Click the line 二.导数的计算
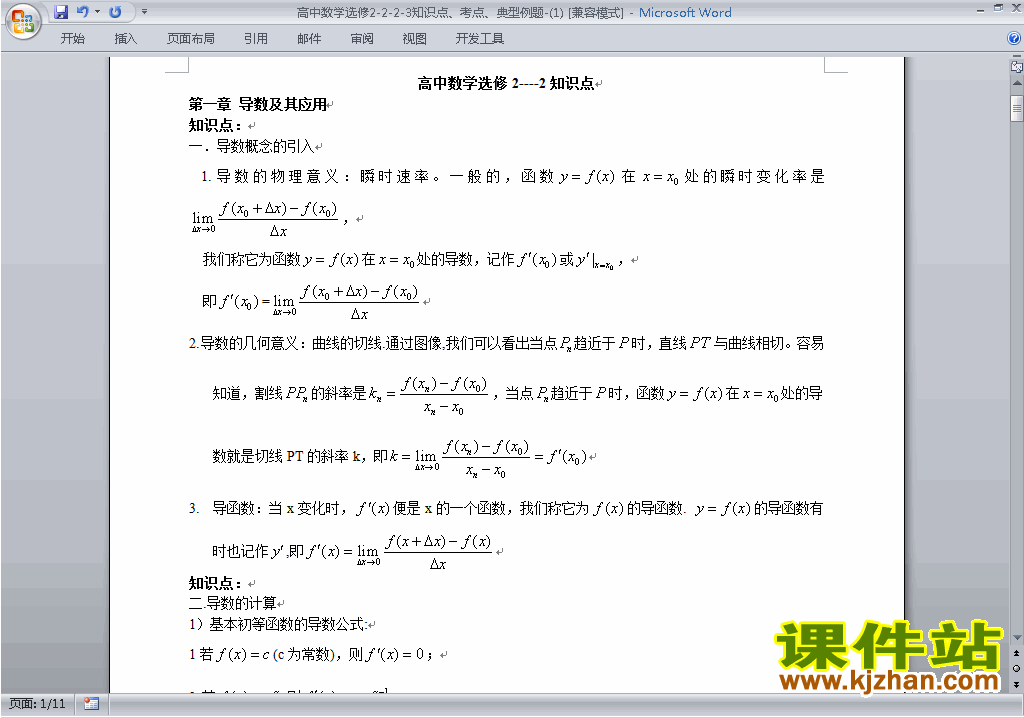1024x718 pixels. (x=232, y=603)
